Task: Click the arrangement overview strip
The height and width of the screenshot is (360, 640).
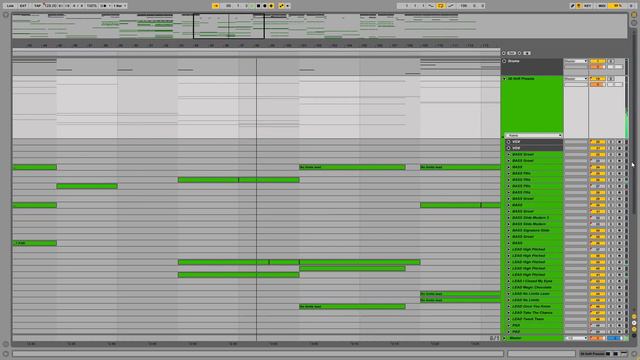Action: [320, 26]
